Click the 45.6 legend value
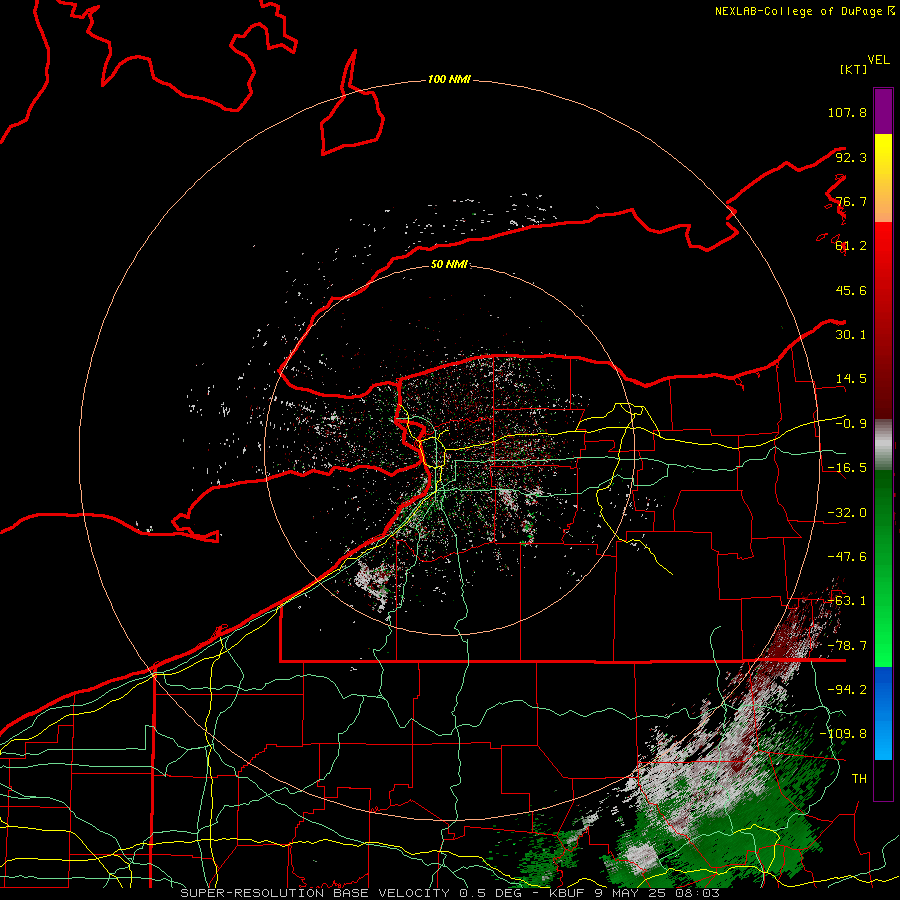The width and height of the screenshot is (900, 900). [x=851, y=290]
